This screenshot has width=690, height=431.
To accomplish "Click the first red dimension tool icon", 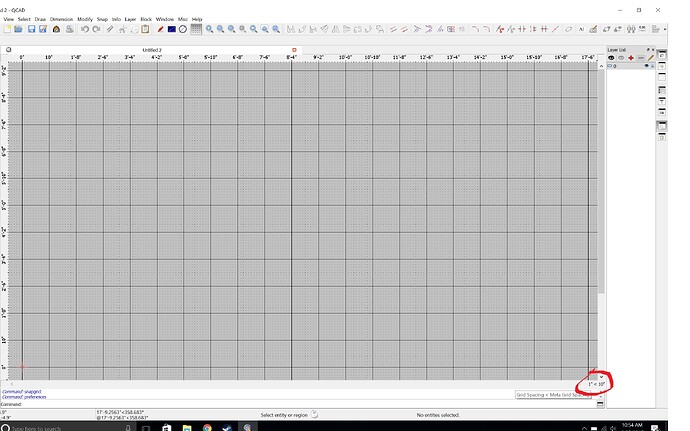I will tap(499, 29).
